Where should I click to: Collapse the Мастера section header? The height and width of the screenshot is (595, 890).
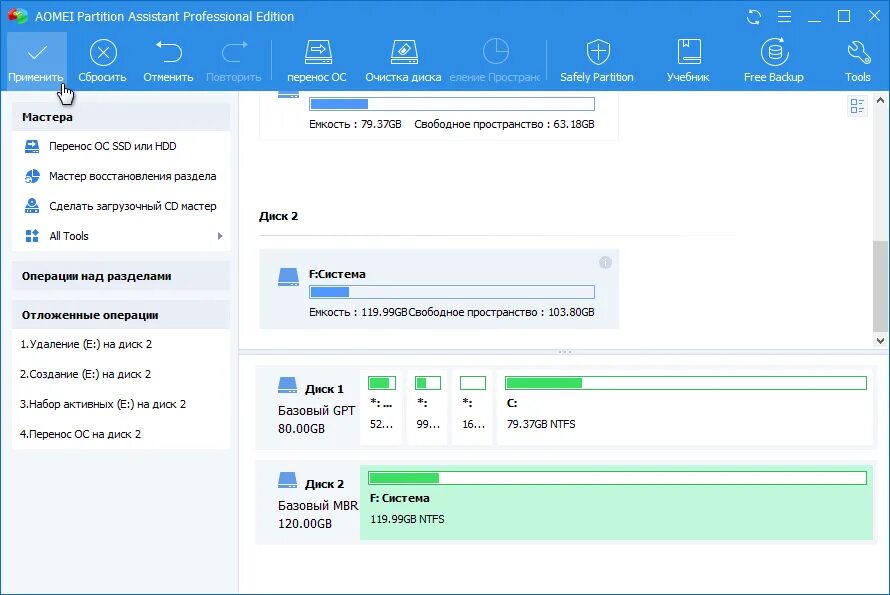pos(120,117)
